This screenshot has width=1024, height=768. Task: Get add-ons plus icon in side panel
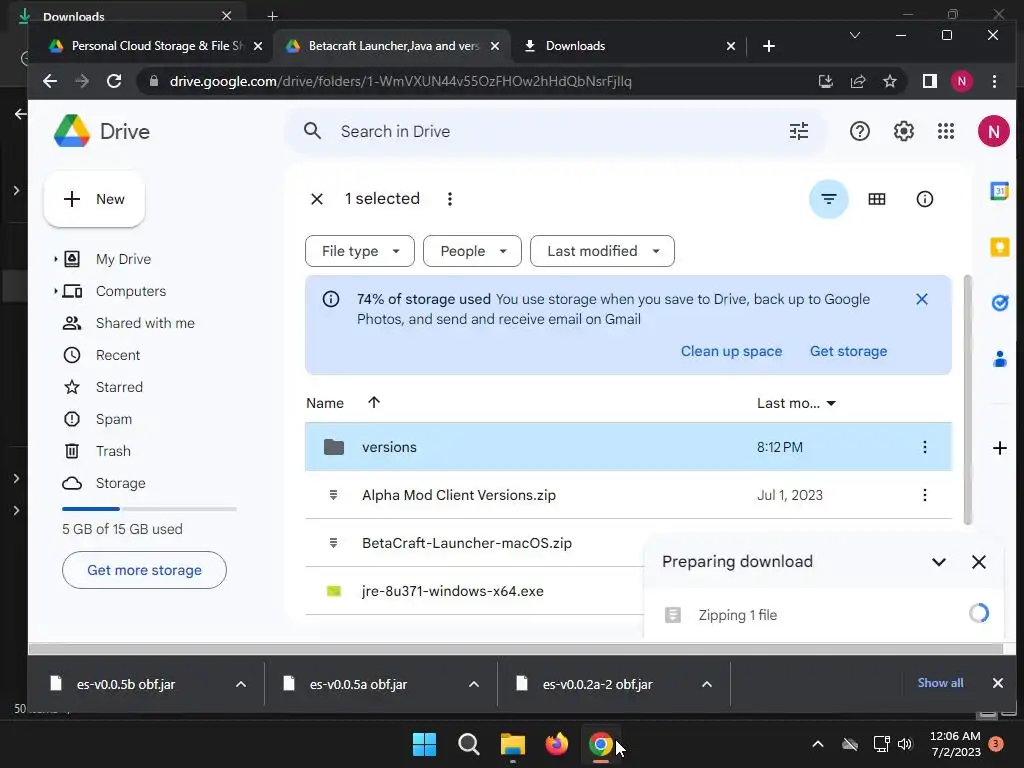999,448
